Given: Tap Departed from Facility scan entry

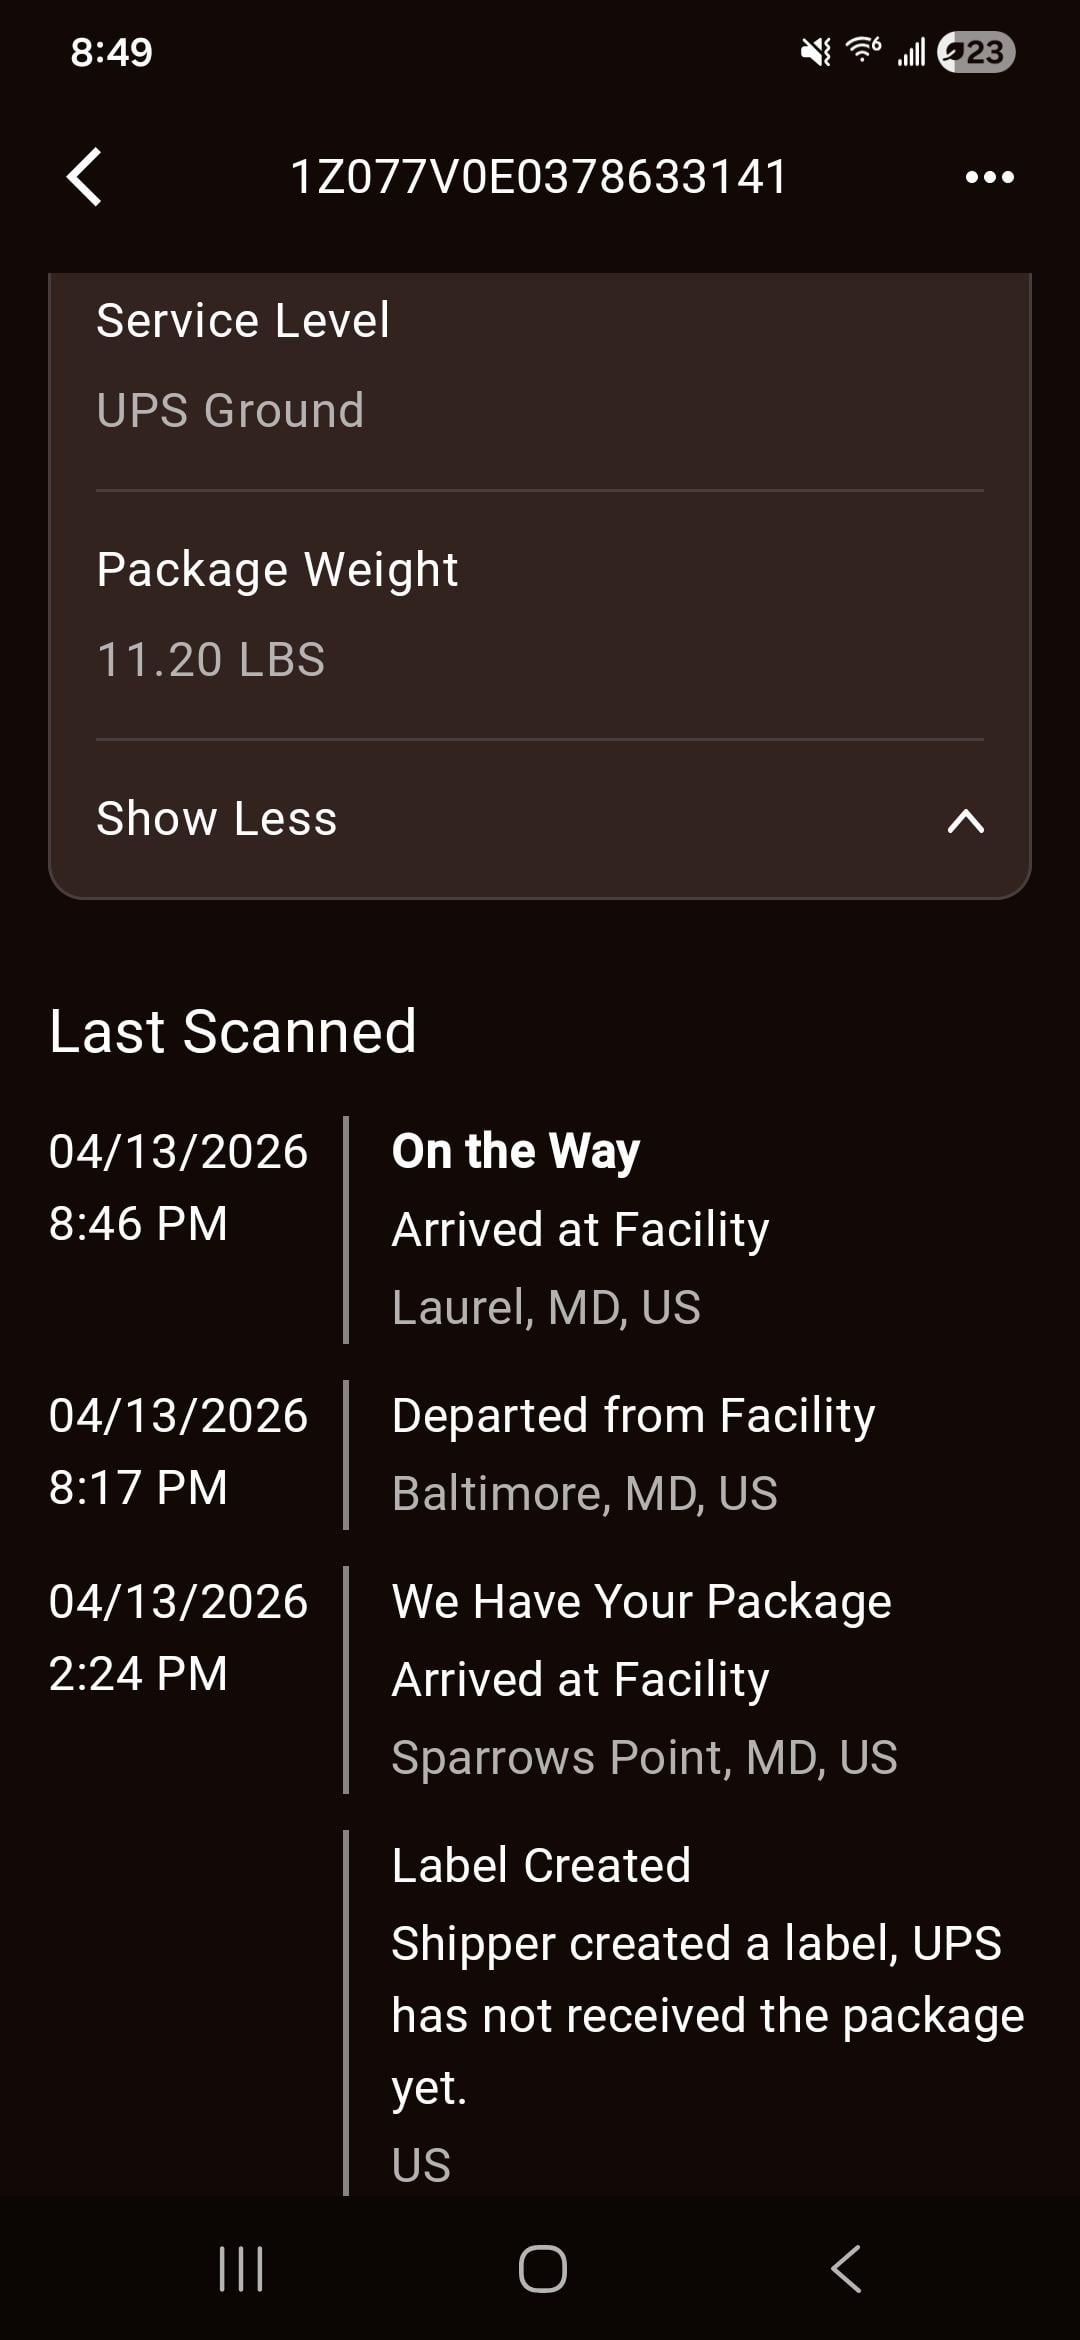Looking at the screenshot, I should [633, 1416].
